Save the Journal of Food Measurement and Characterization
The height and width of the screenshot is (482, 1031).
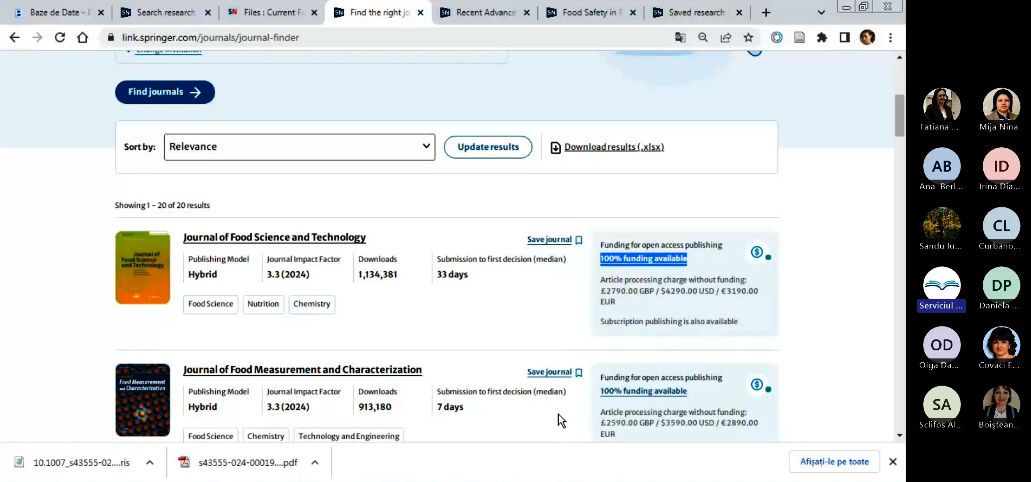pos(554,372)
